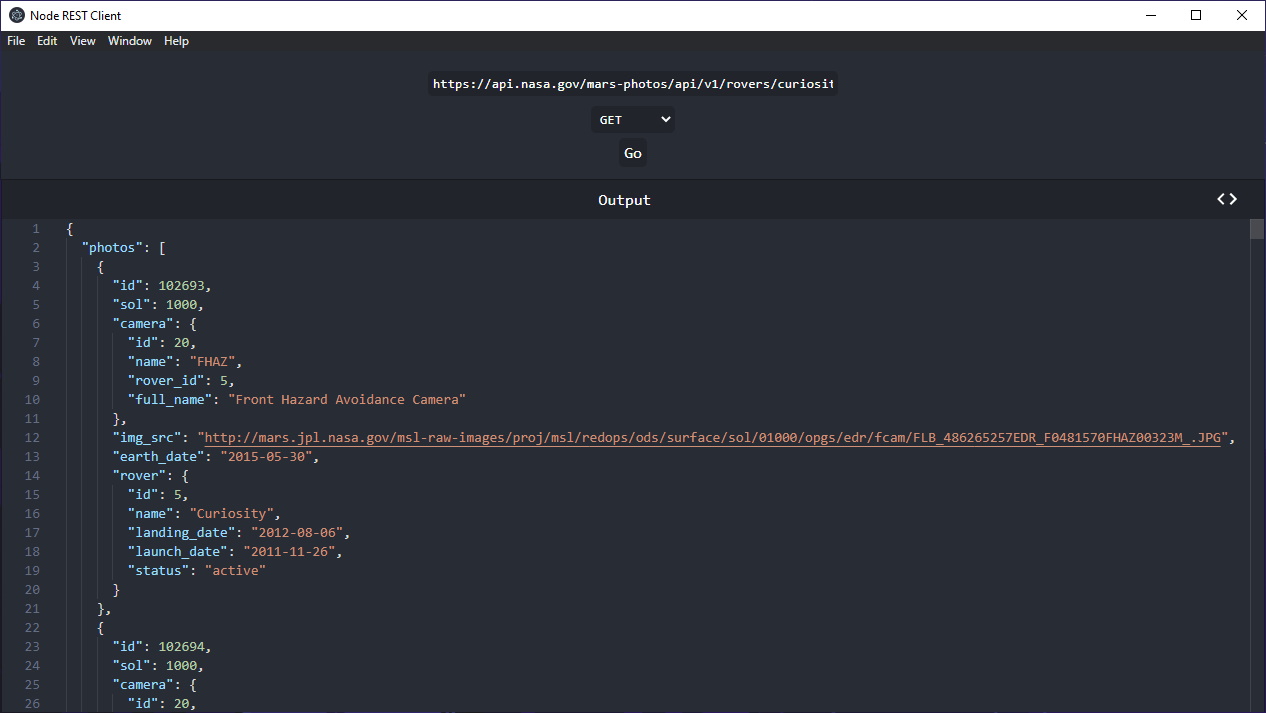This screenshot has width=1266, height=713.
Task: Select the id value 102693
Action: 181,285
